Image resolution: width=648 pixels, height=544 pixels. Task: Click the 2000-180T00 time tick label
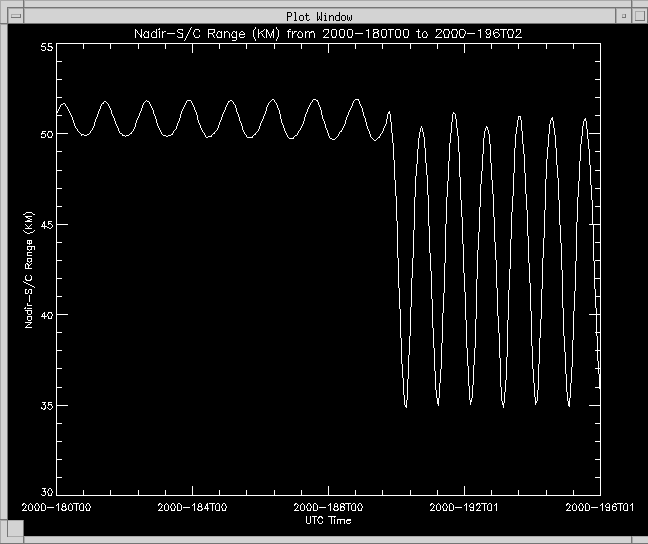(58, 508)
